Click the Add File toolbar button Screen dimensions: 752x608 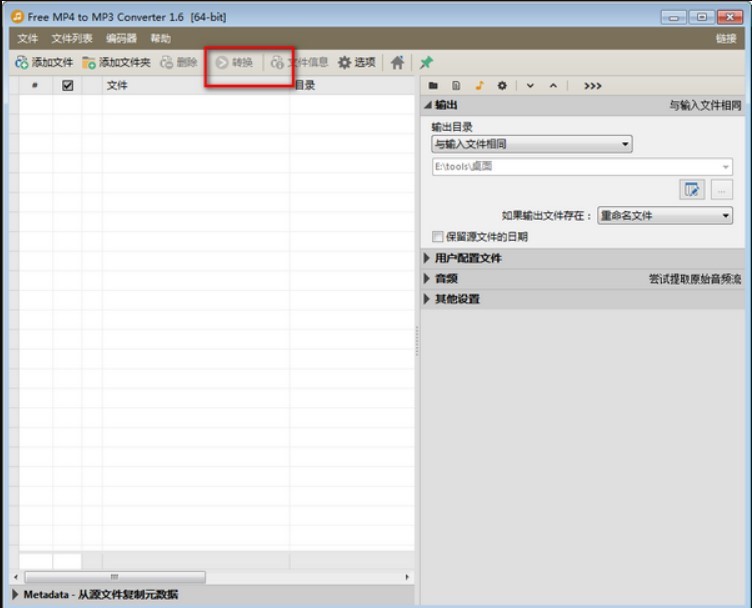click(x=44, y=62)
